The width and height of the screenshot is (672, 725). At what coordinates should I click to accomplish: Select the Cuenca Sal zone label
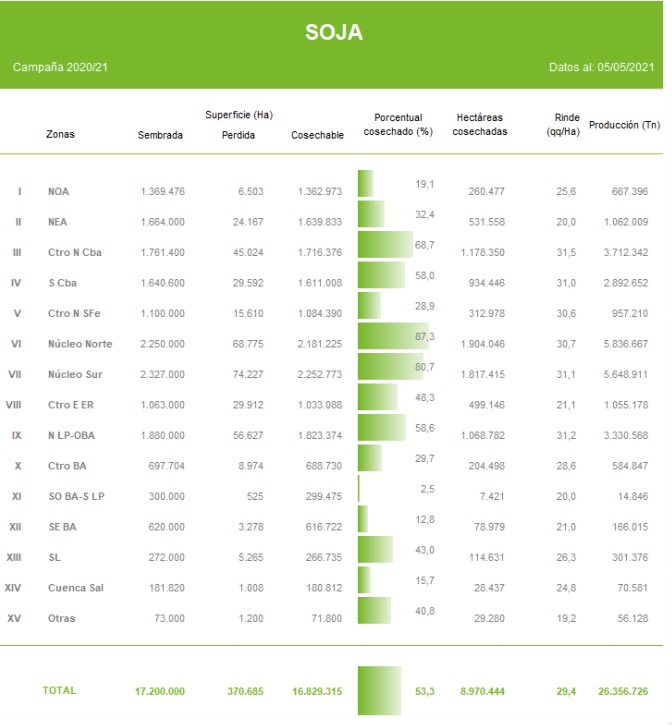(75, 588)
